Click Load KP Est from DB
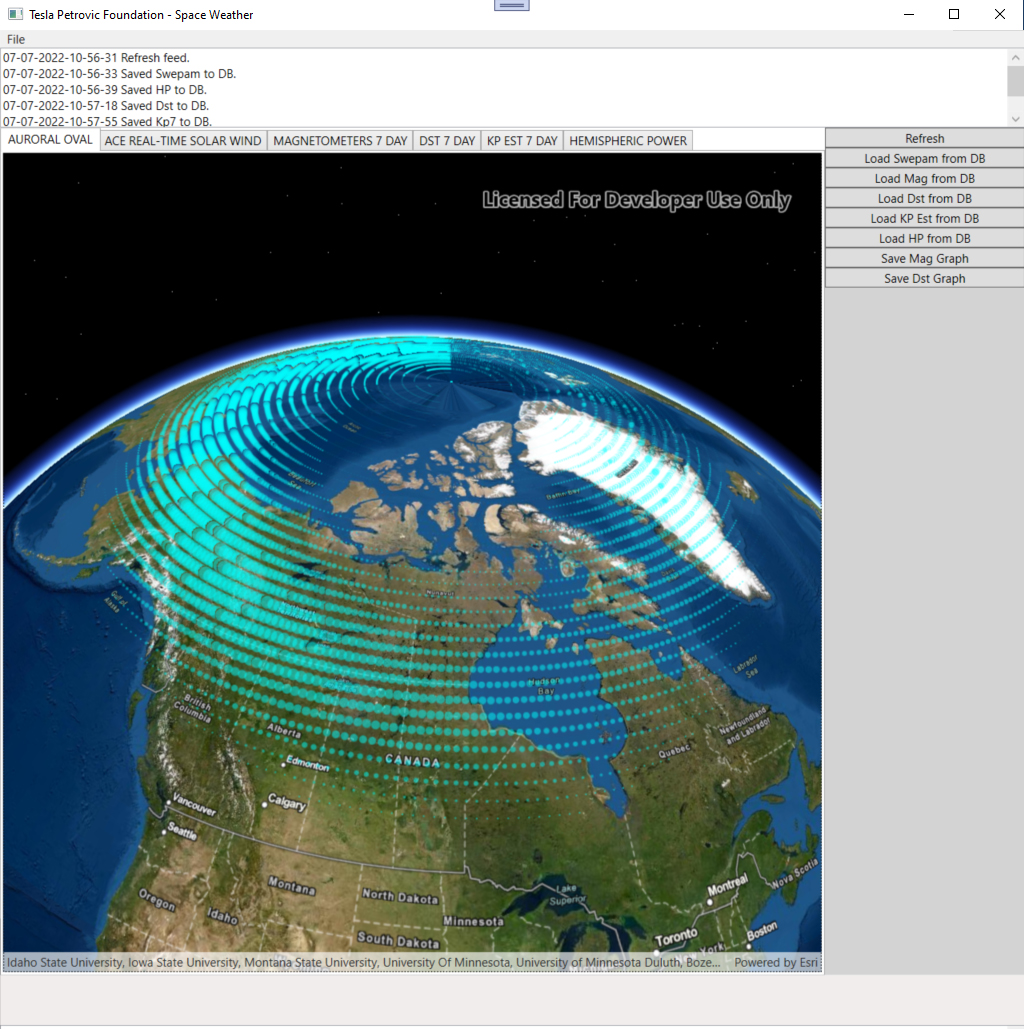Image resolution: width=1024 pixels, height=1029 pixels. click(x=924, y=219)
